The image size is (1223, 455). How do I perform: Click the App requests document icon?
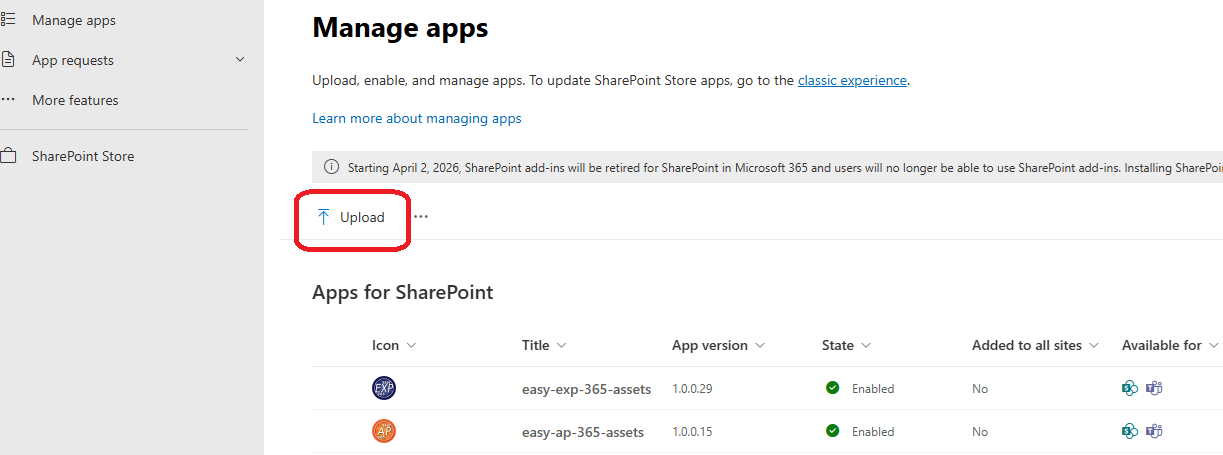point(8,60)
